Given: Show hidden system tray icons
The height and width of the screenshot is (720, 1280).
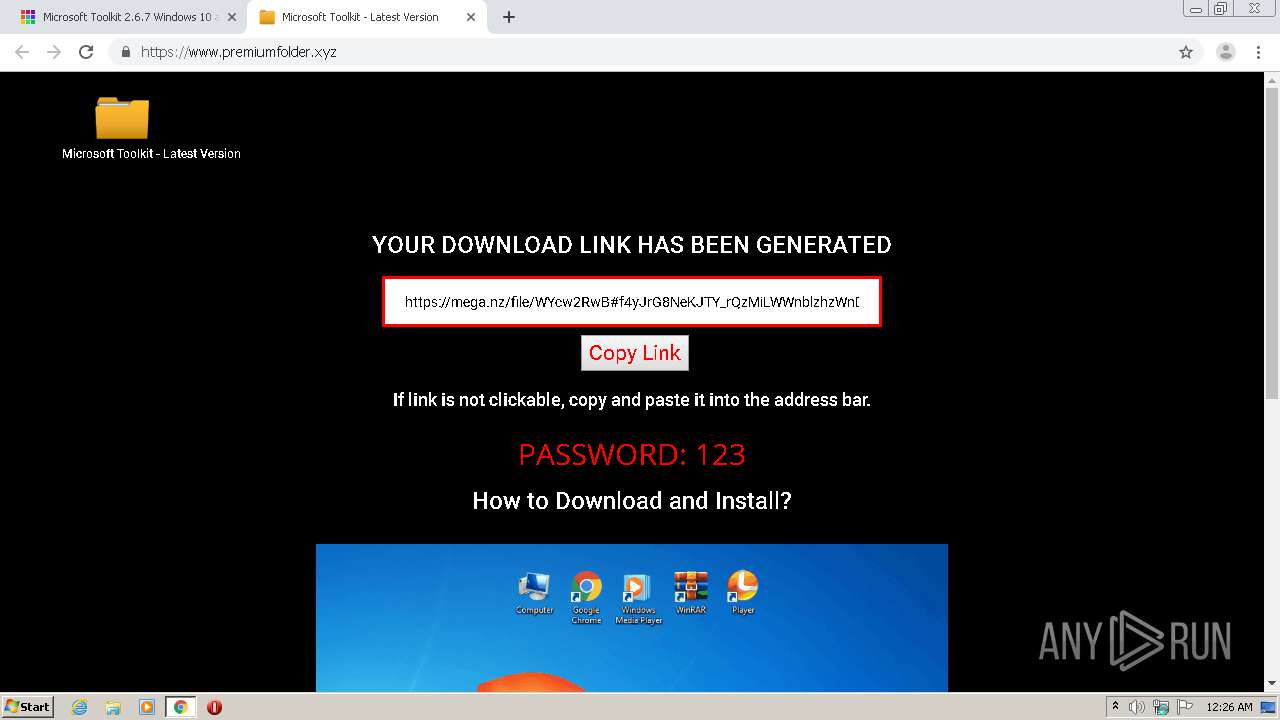Looking at the screenshot, I should click(x=1116, y=707).
